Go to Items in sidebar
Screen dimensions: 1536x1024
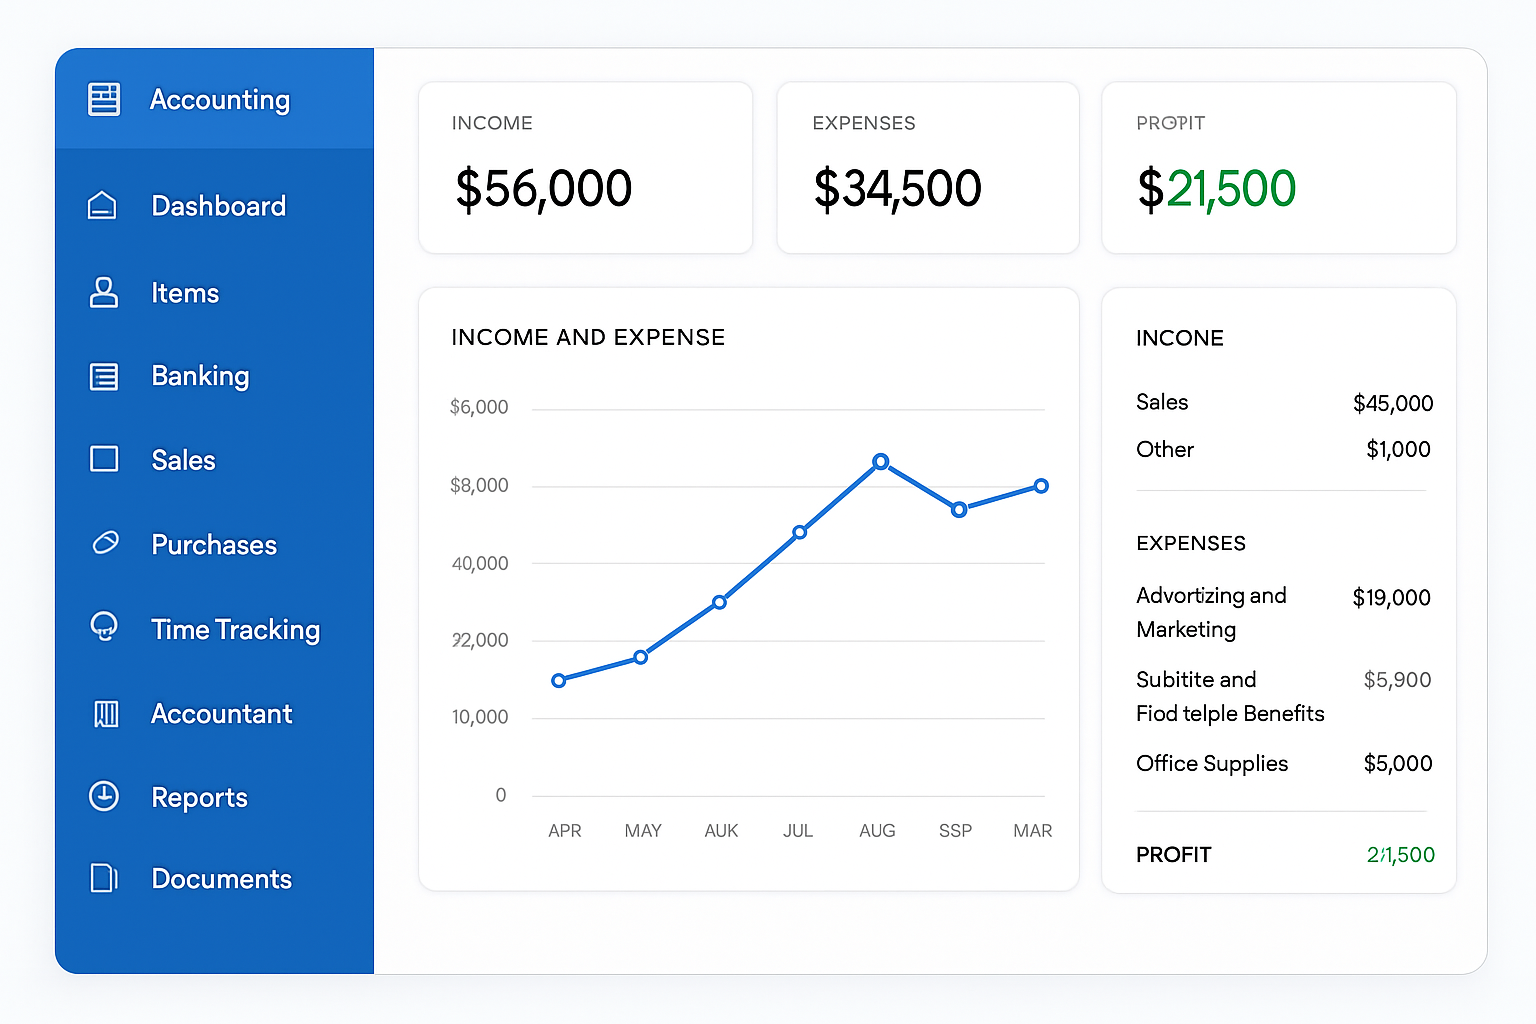tap(185, 293)
